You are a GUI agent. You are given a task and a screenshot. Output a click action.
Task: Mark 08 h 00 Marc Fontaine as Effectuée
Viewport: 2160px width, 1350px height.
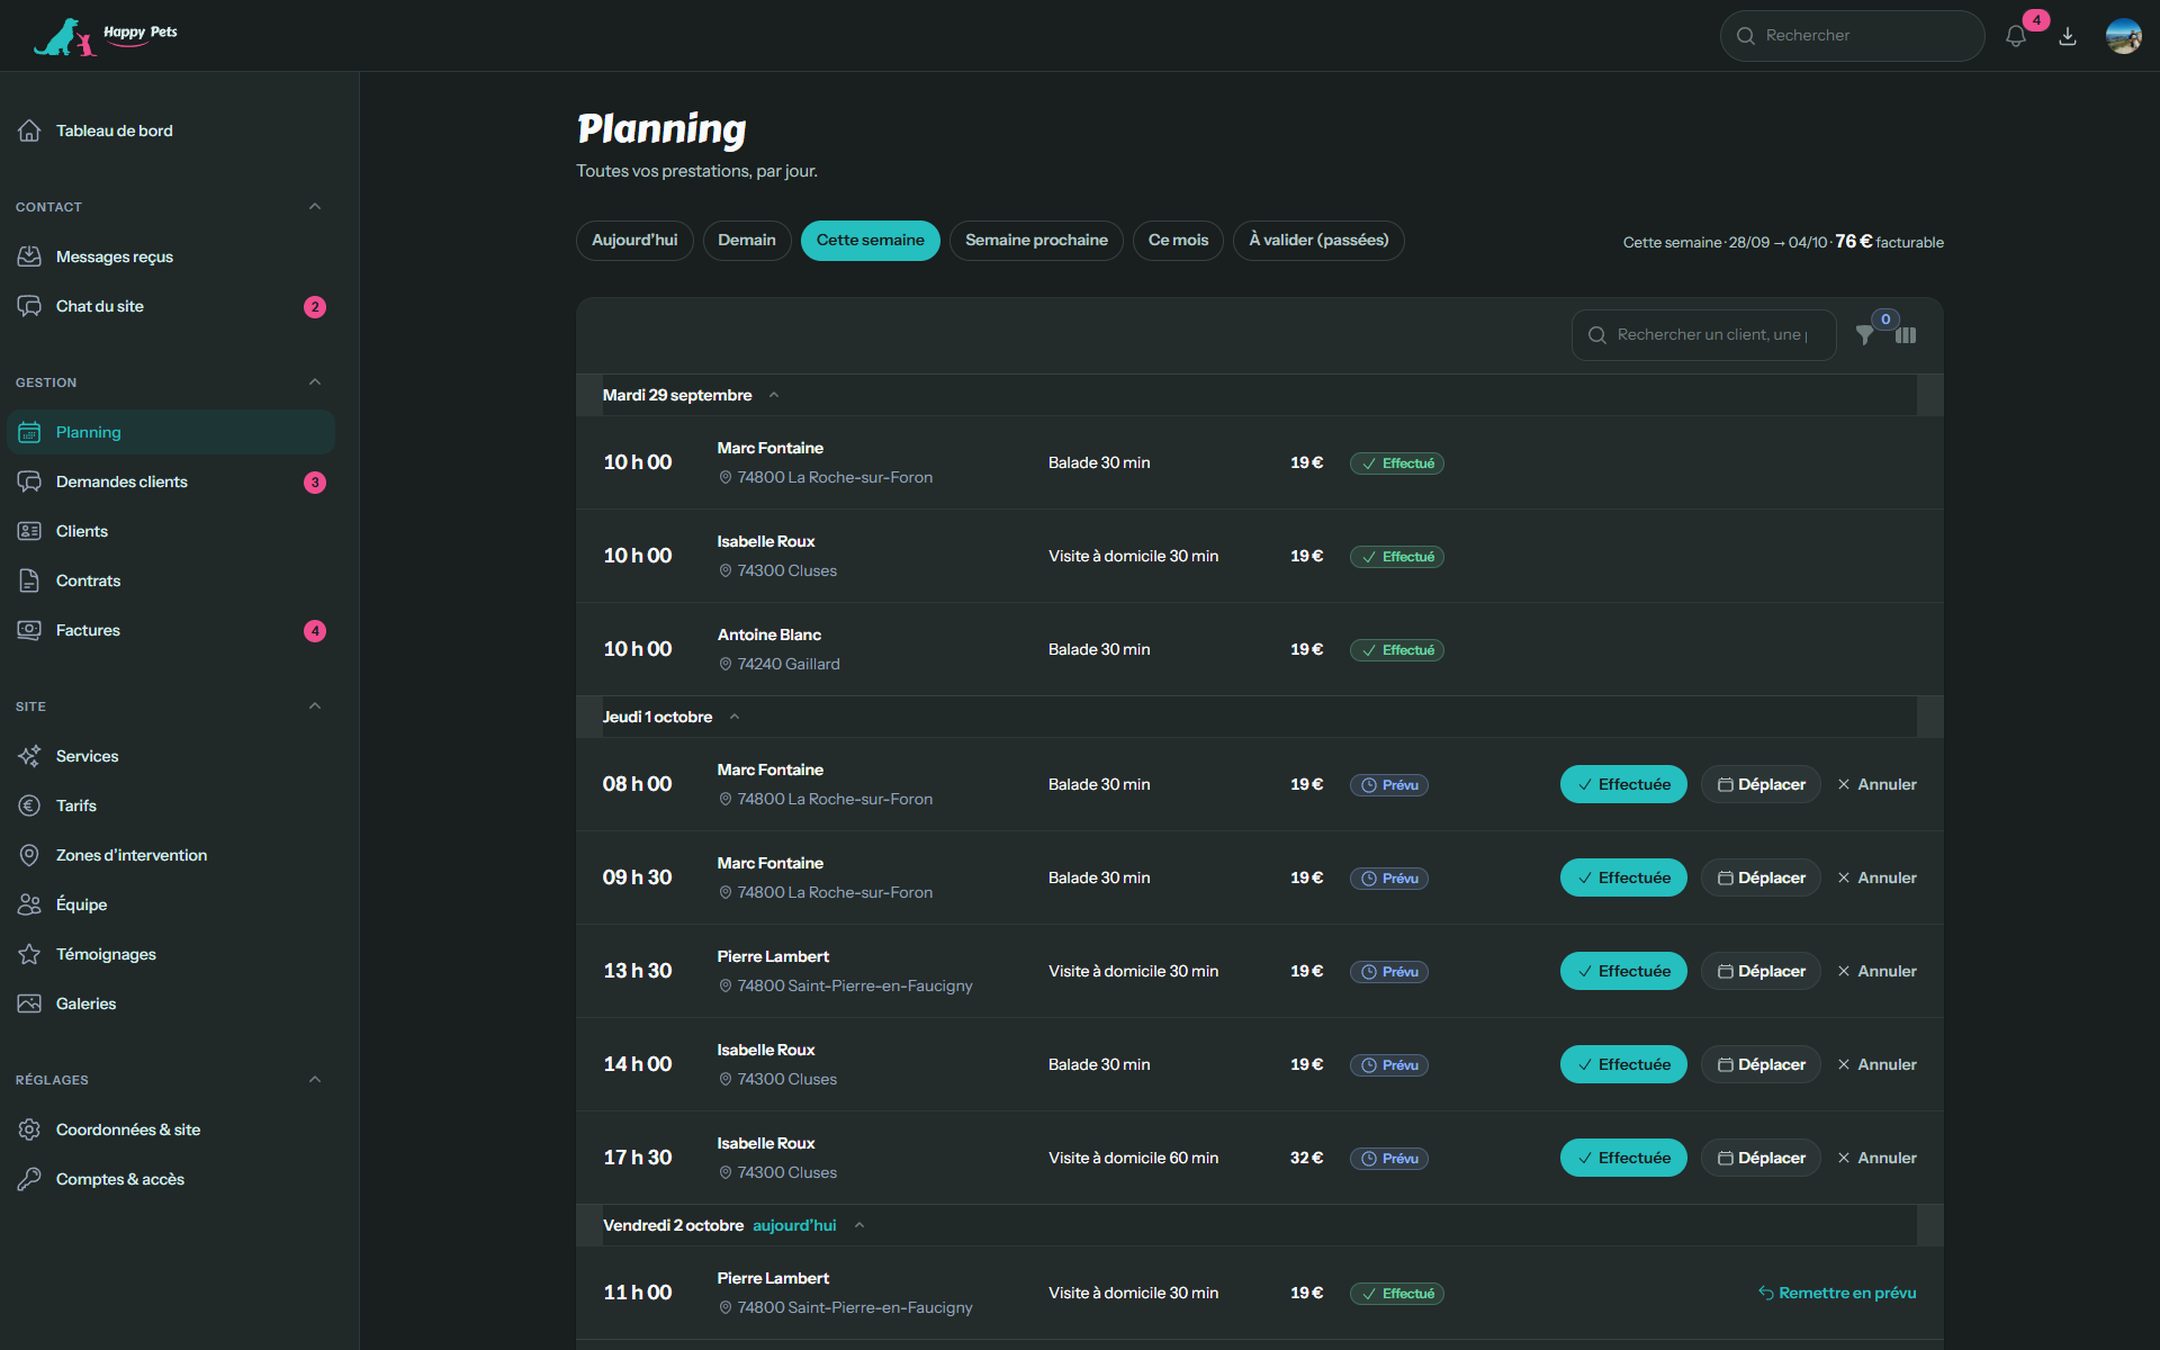[x=1623, y=785]
